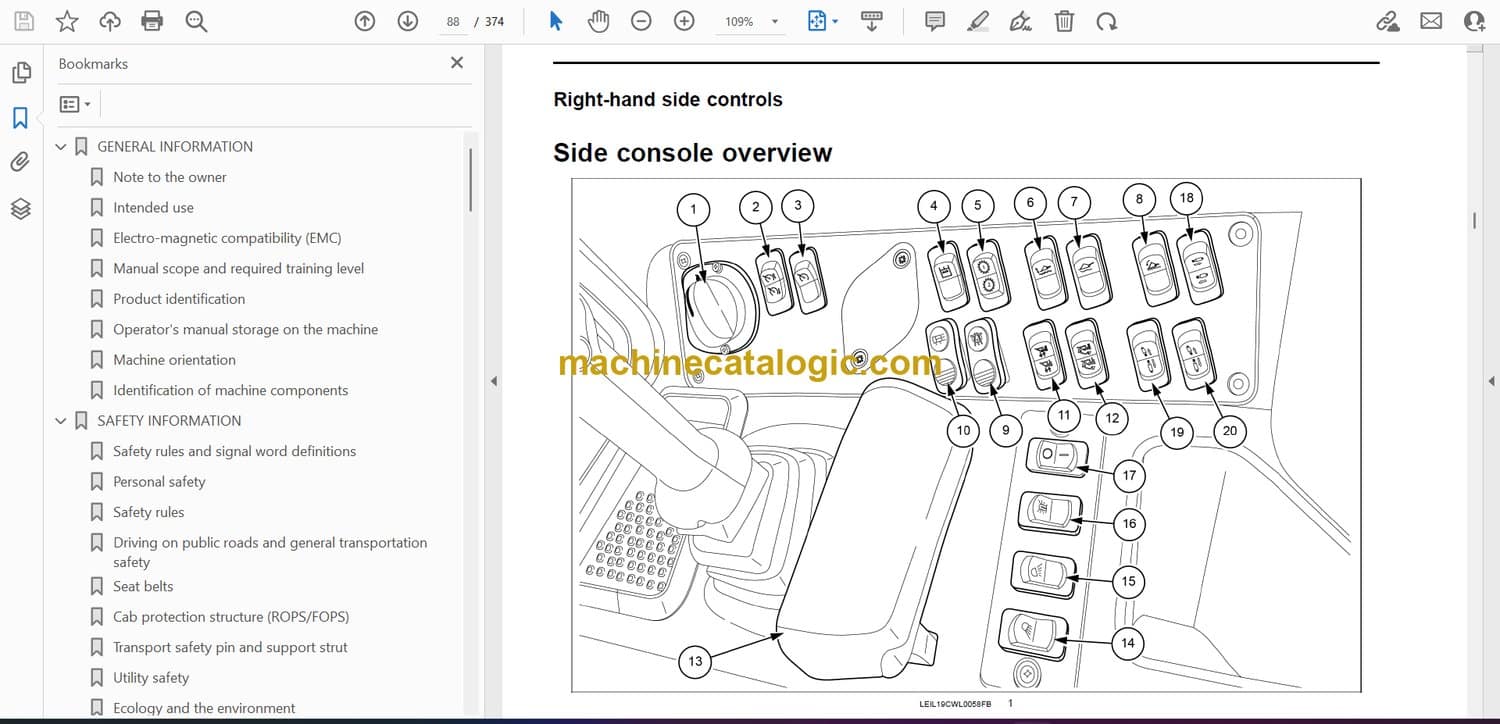This screenshot has height=724, width=1500.
Task: Click the page number field showing 88
Action: pos(453,21)
